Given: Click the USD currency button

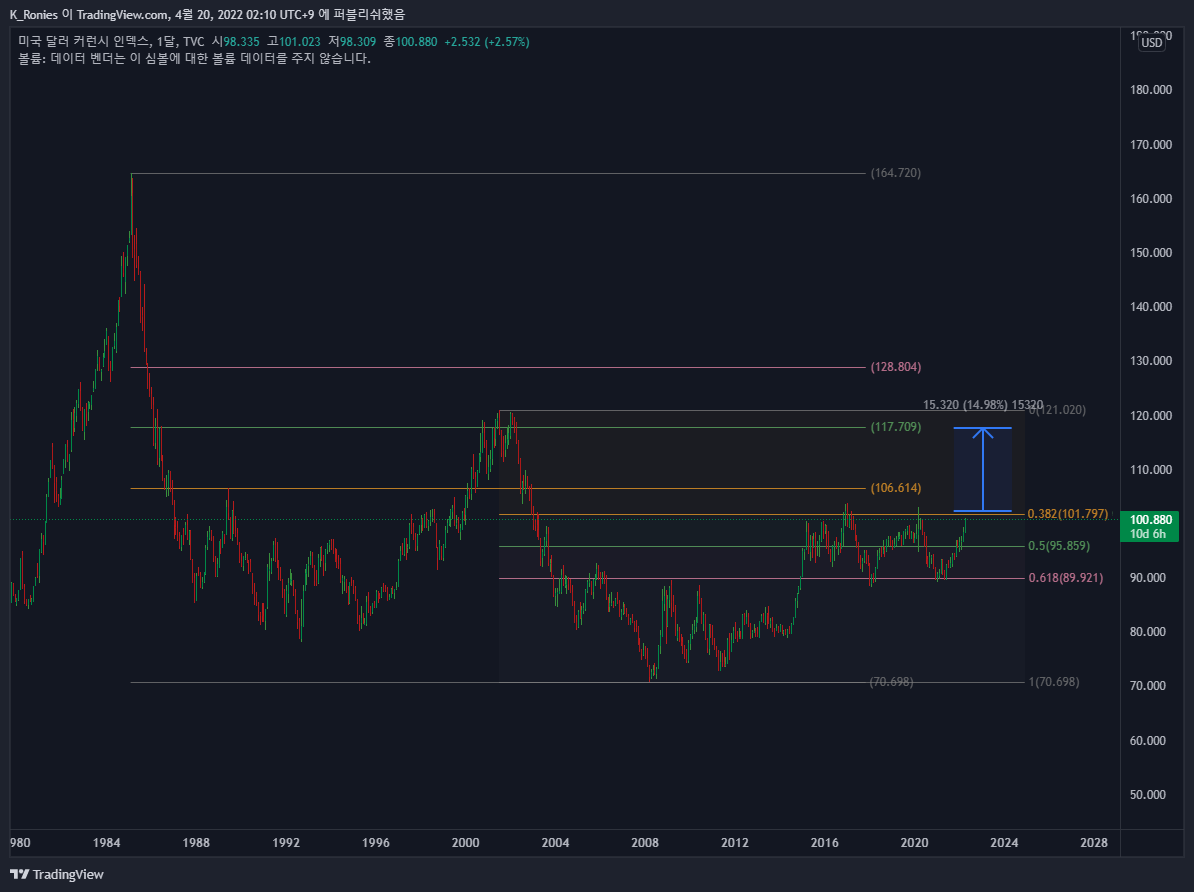Looking at the screenshot, I should [1151, 43].
